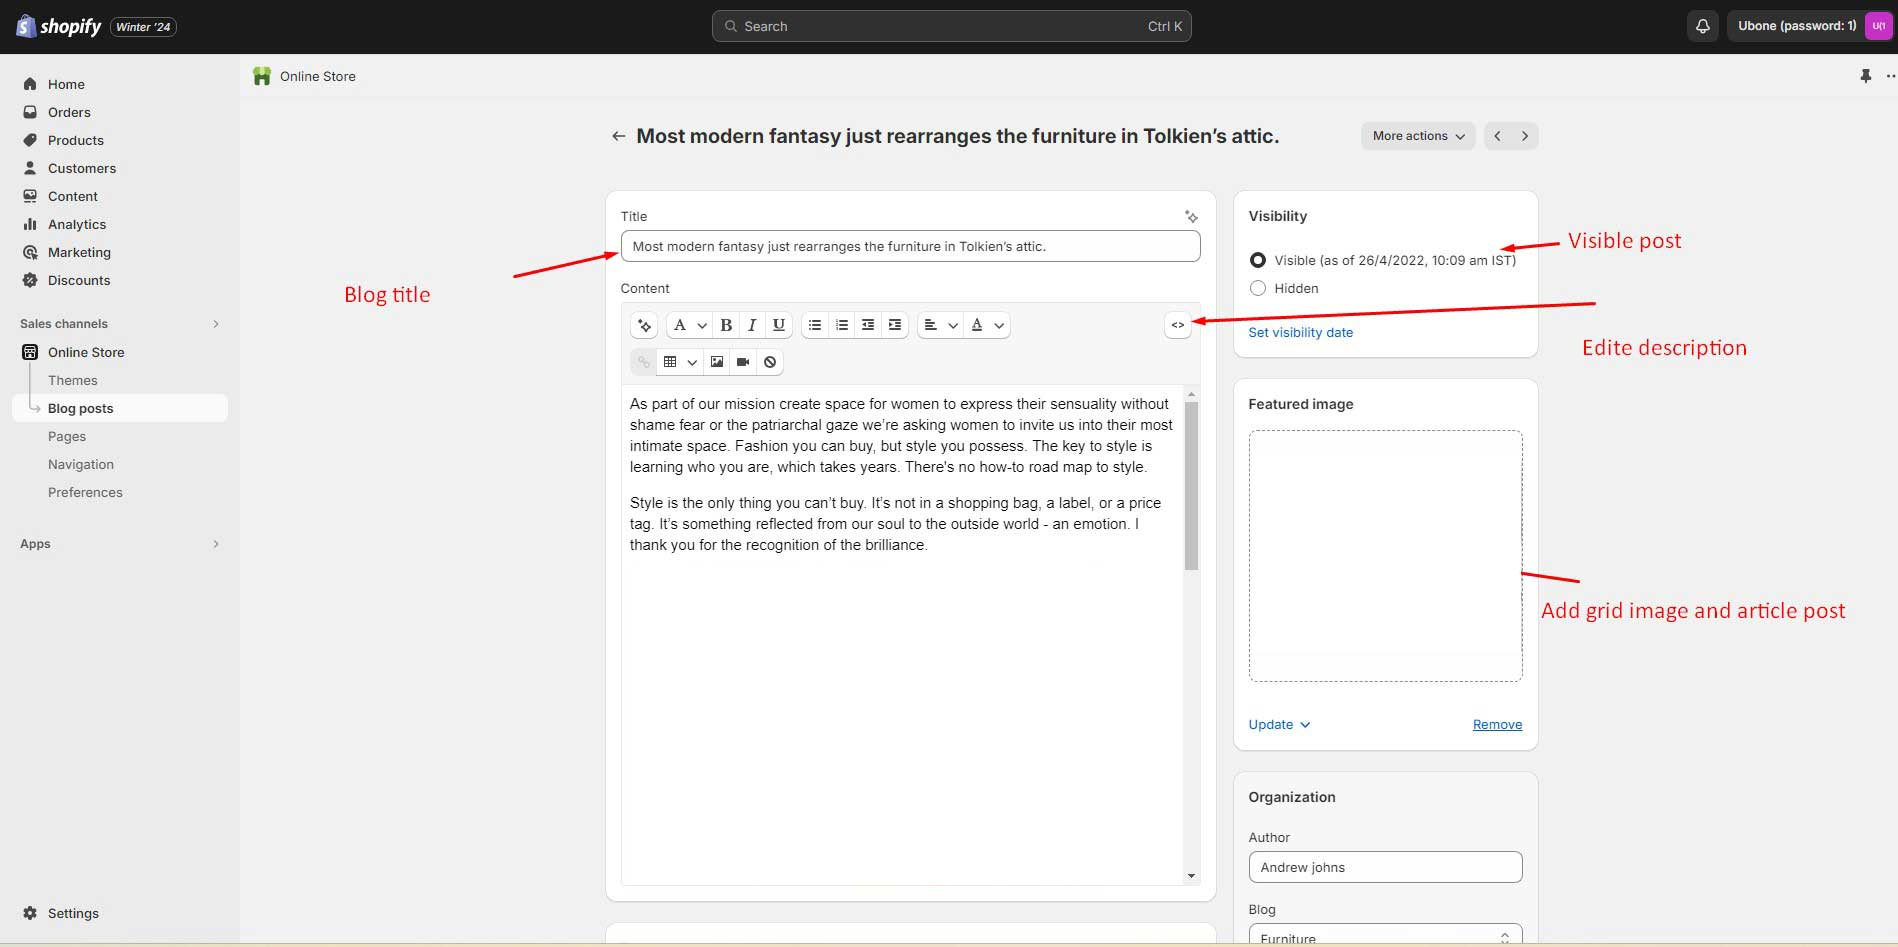Clear formatting with the circle-slash icon

[770, 362]
